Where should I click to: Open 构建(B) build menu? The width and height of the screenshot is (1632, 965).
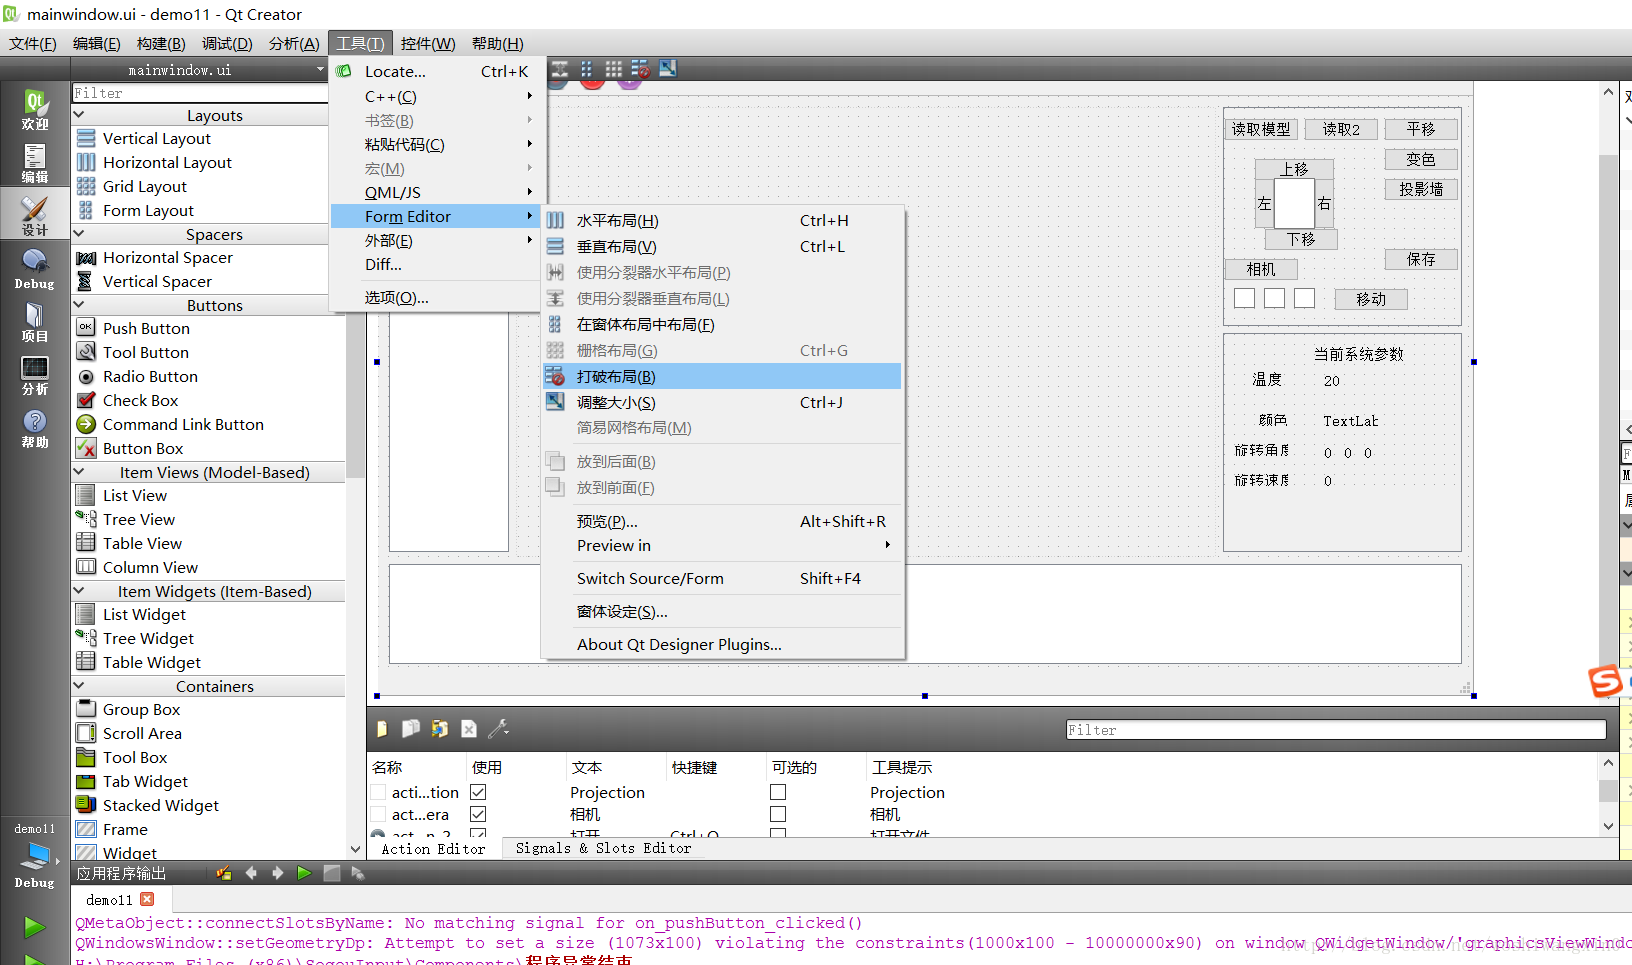pos(161,43)
